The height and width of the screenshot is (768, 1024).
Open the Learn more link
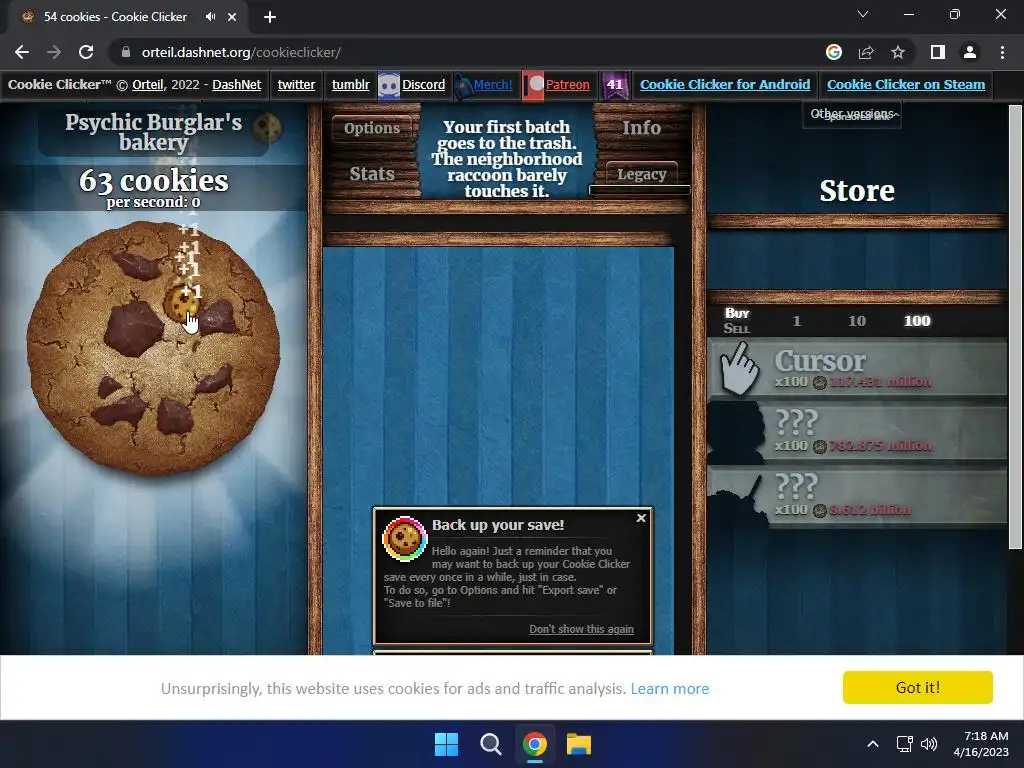(x=669, y=688)
